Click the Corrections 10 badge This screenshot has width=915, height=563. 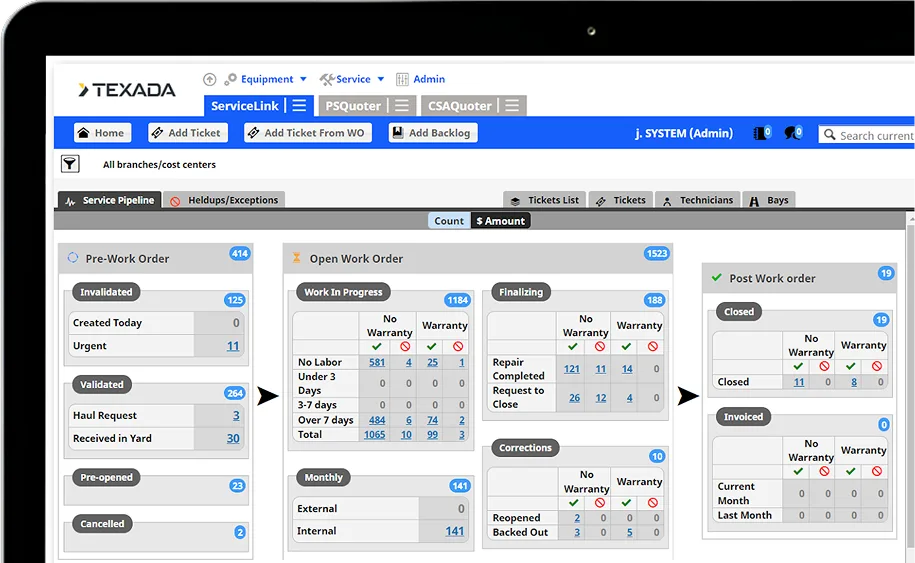click(657, 456)
